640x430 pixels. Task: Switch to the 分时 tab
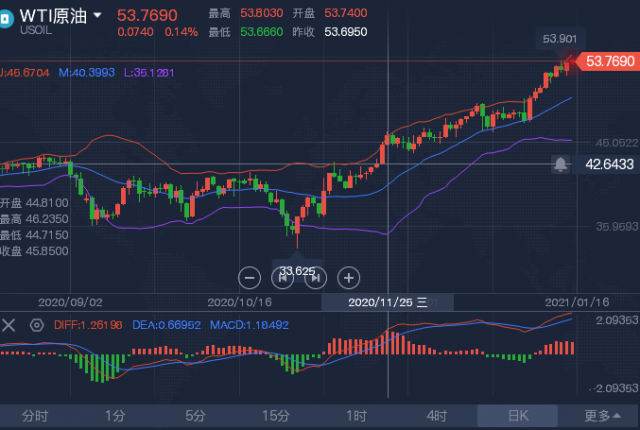(35, 416)
